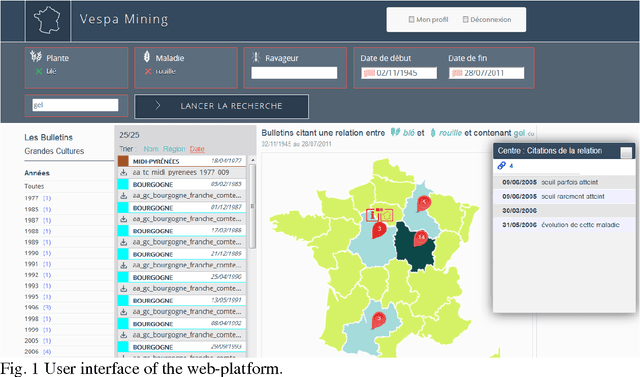Sort bulletins by Date
640x377 pixels.
[197, 149]
